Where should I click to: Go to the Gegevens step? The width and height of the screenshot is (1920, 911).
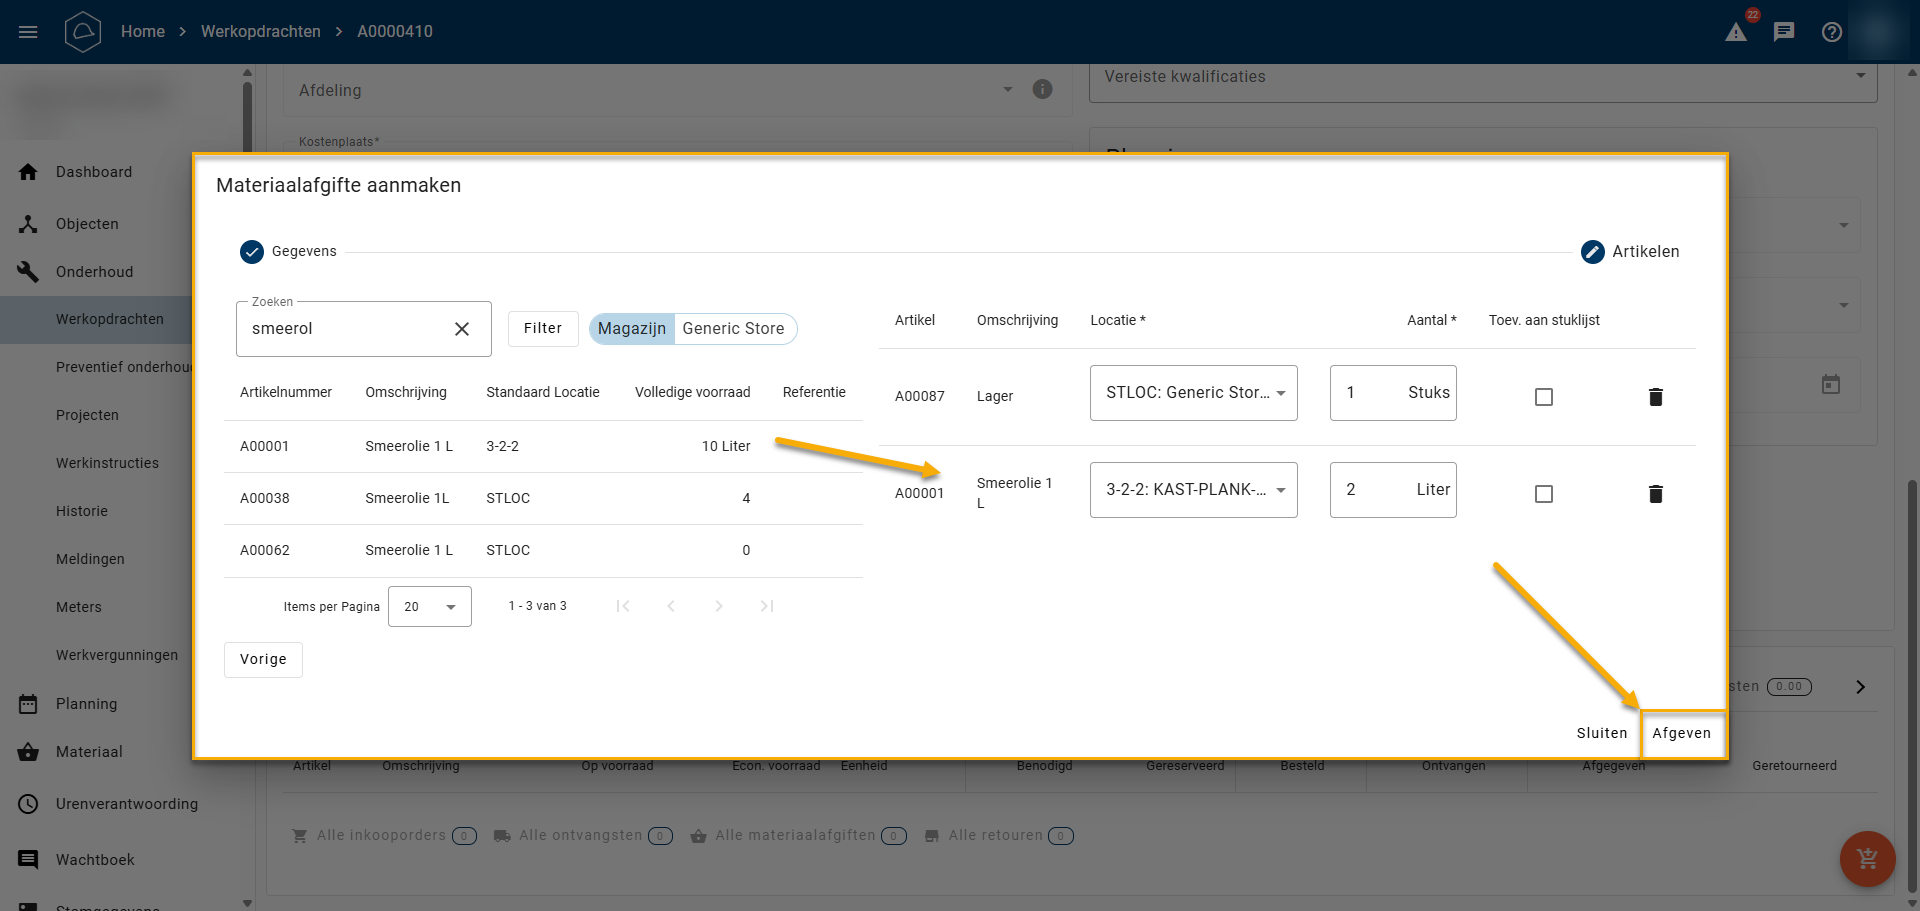pos(288,252)
